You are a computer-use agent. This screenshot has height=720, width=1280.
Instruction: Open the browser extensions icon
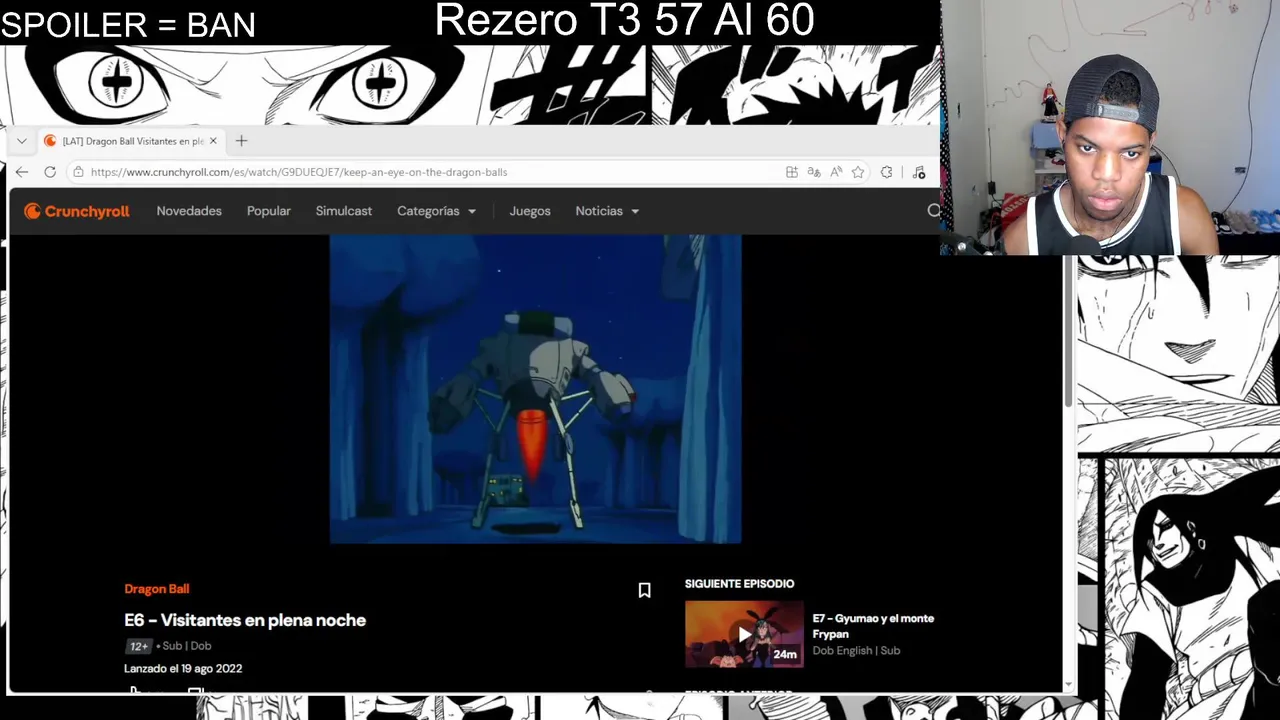[886, 172]
